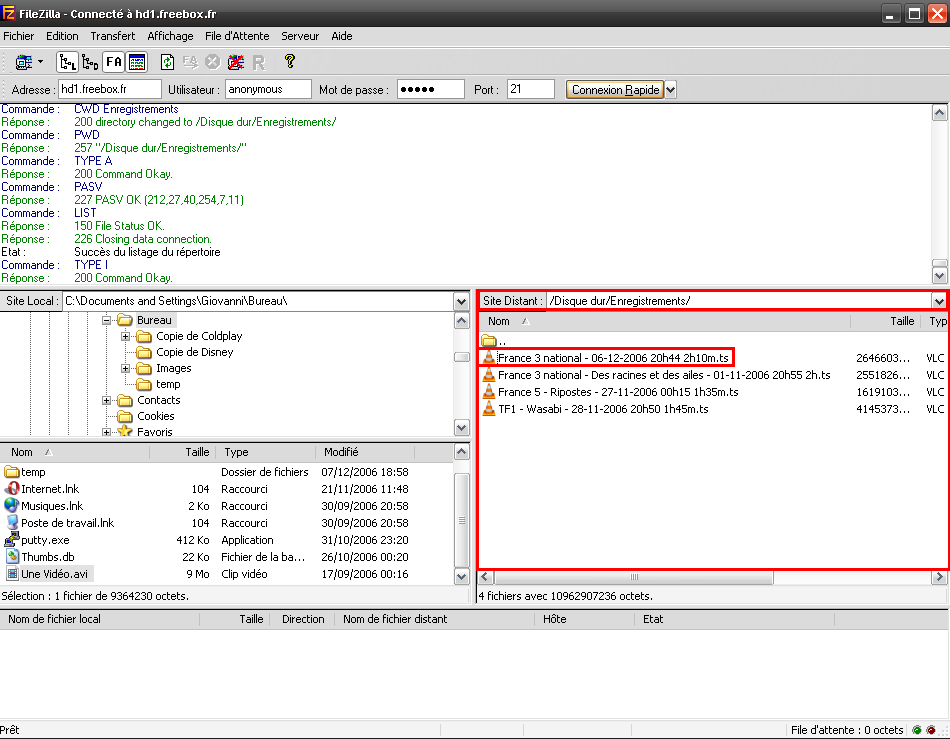Click the Musiques.lnk globe icon

[x=12, y=505]
